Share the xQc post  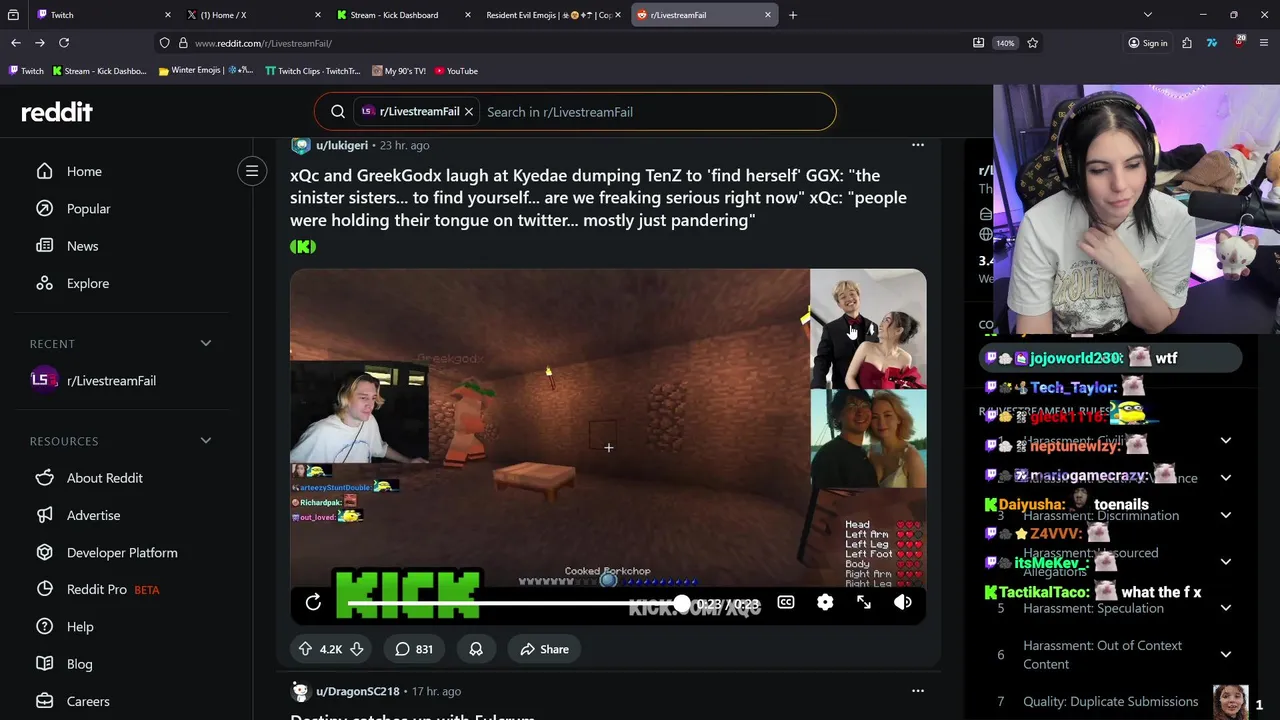coord(544,649)
